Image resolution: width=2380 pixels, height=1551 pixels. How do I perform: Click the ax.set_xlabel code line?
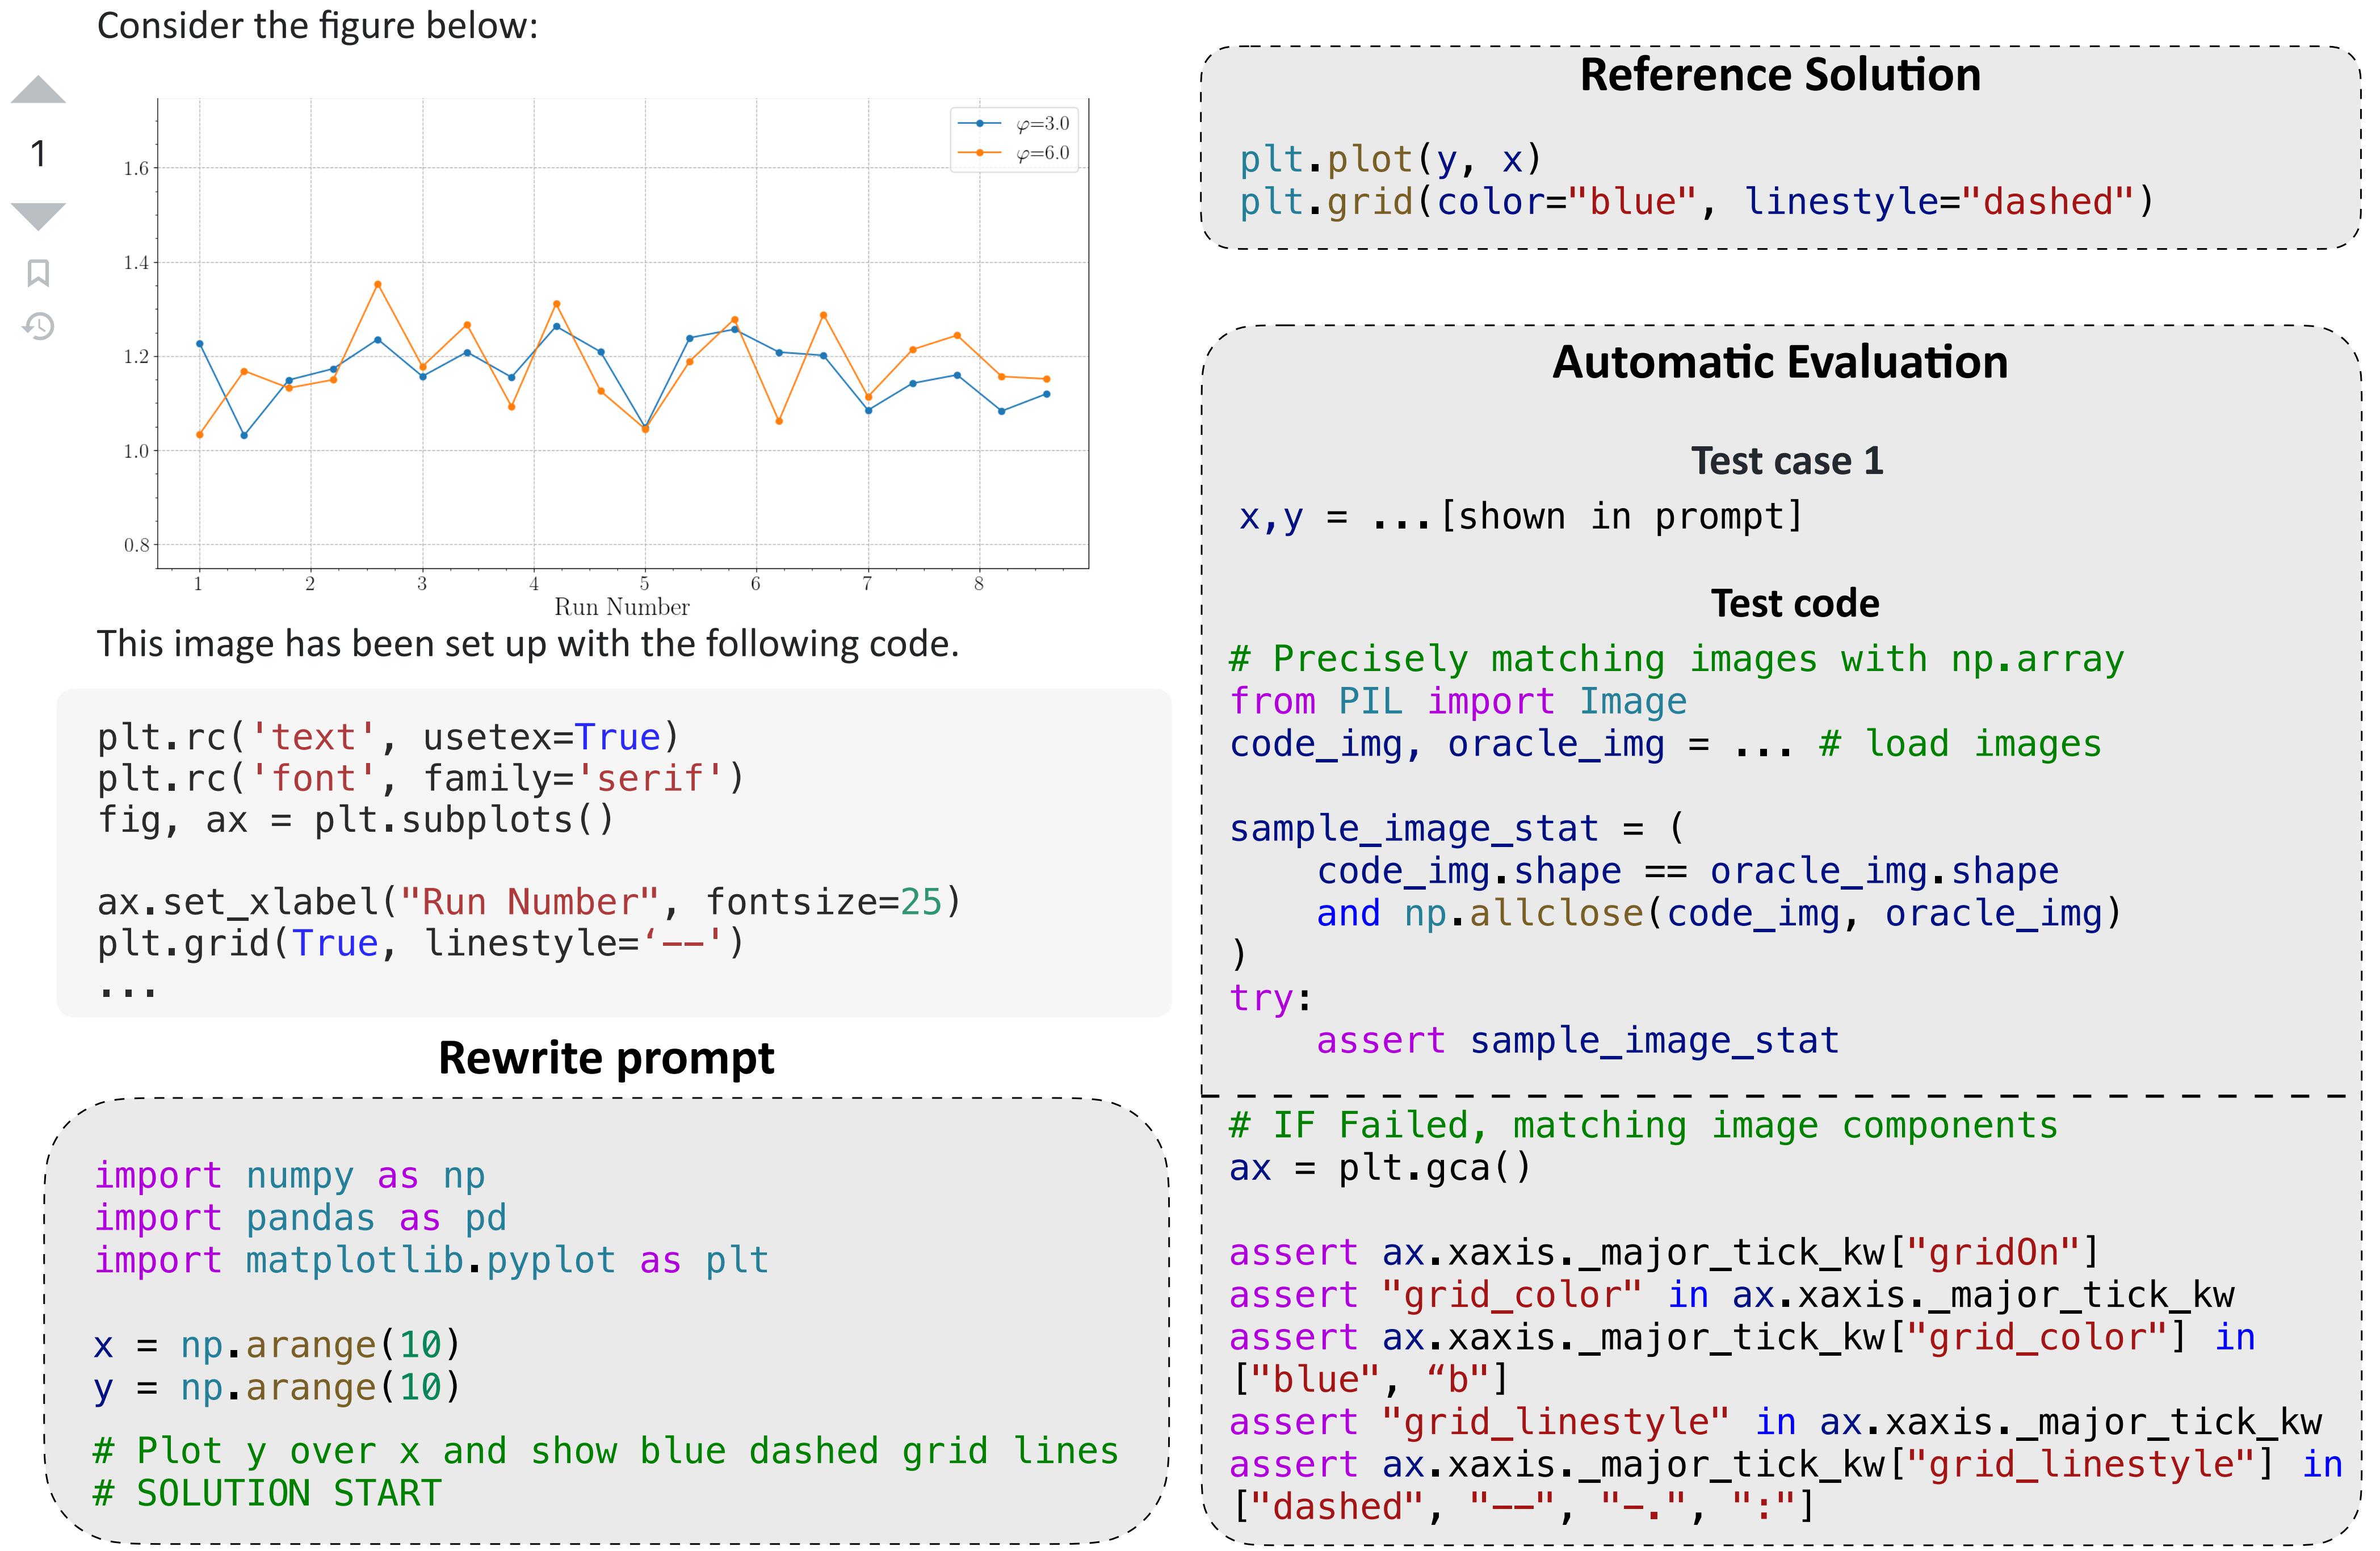529,902
